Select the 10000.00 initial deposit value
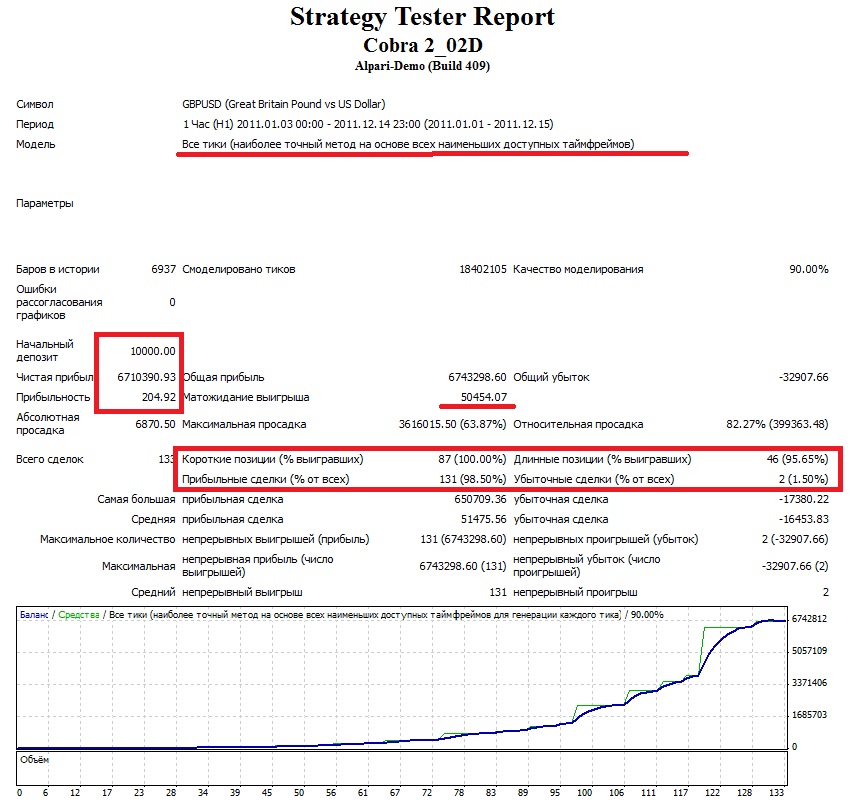This screenshot has width=856, height=802. coord(153,351)
